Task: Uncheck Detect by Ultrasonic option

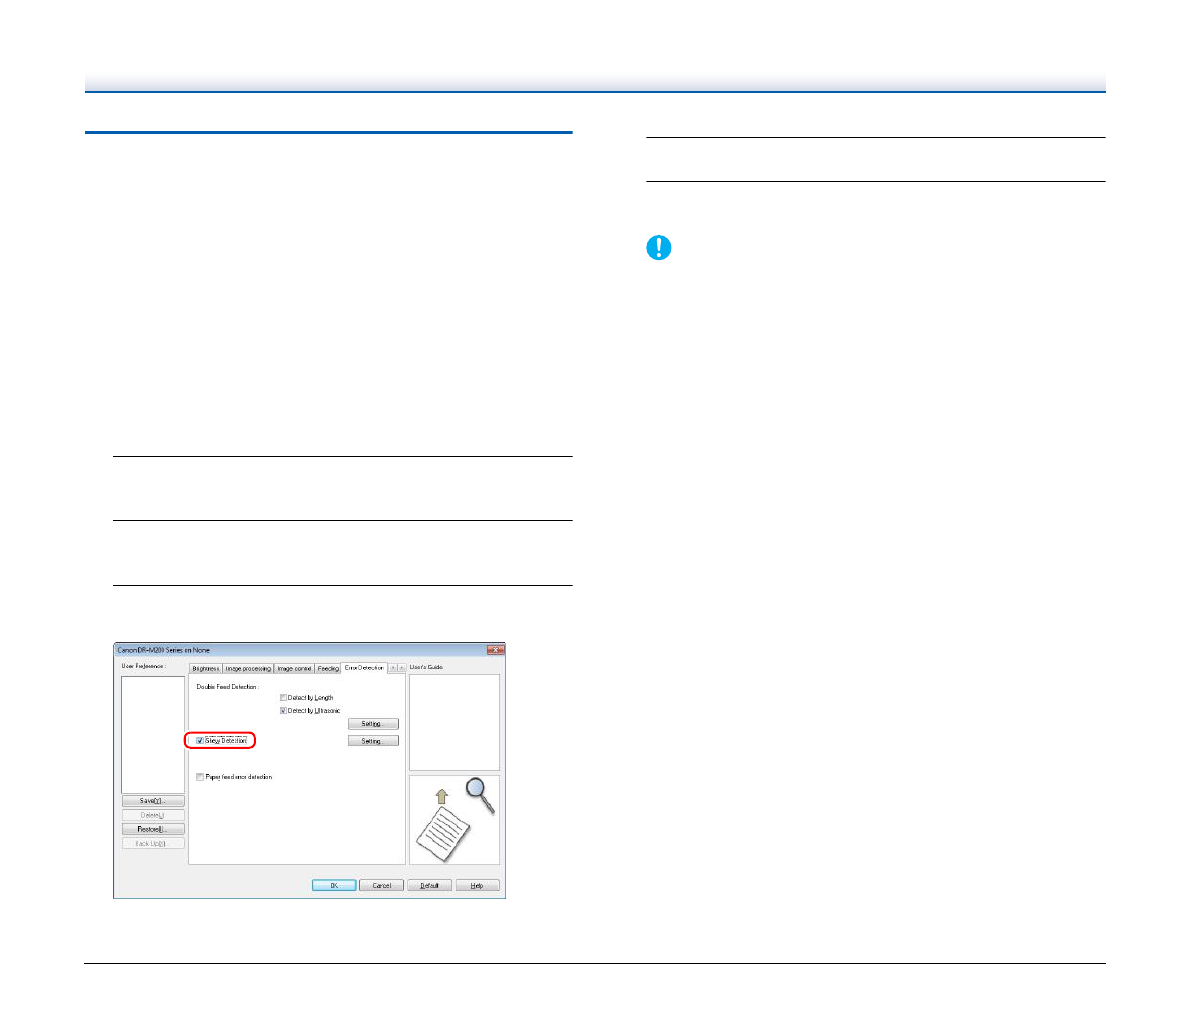Action: 284,710
